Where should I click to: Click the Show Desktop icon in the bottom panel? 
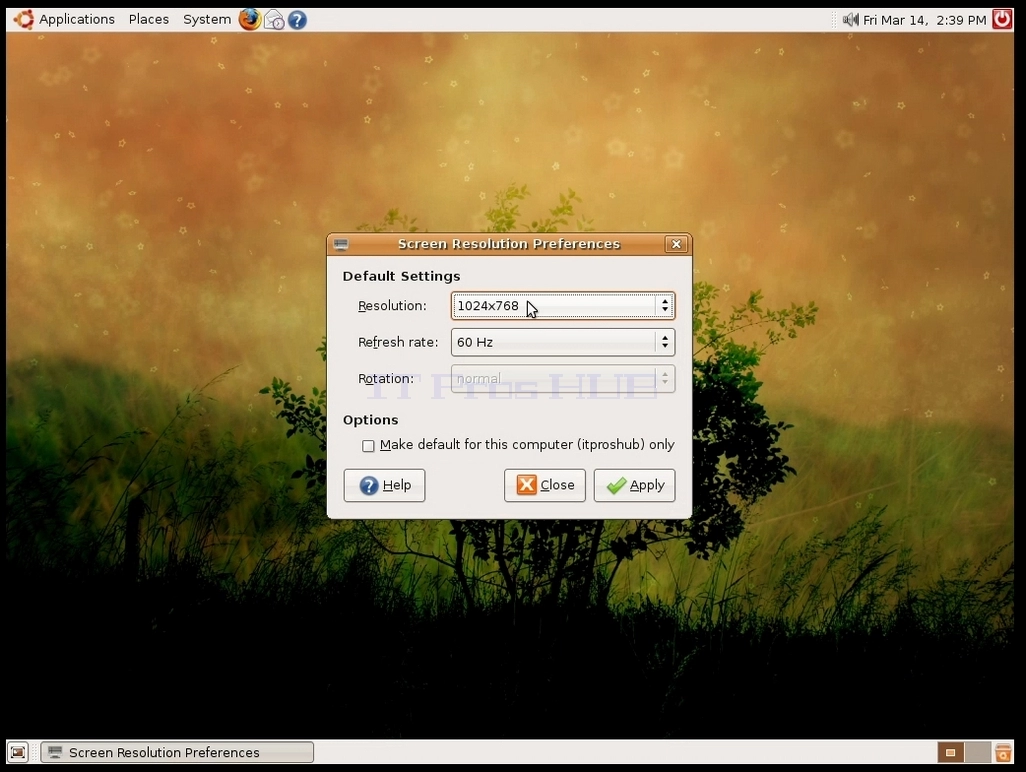pyautogui.click(x=18, y=752)
